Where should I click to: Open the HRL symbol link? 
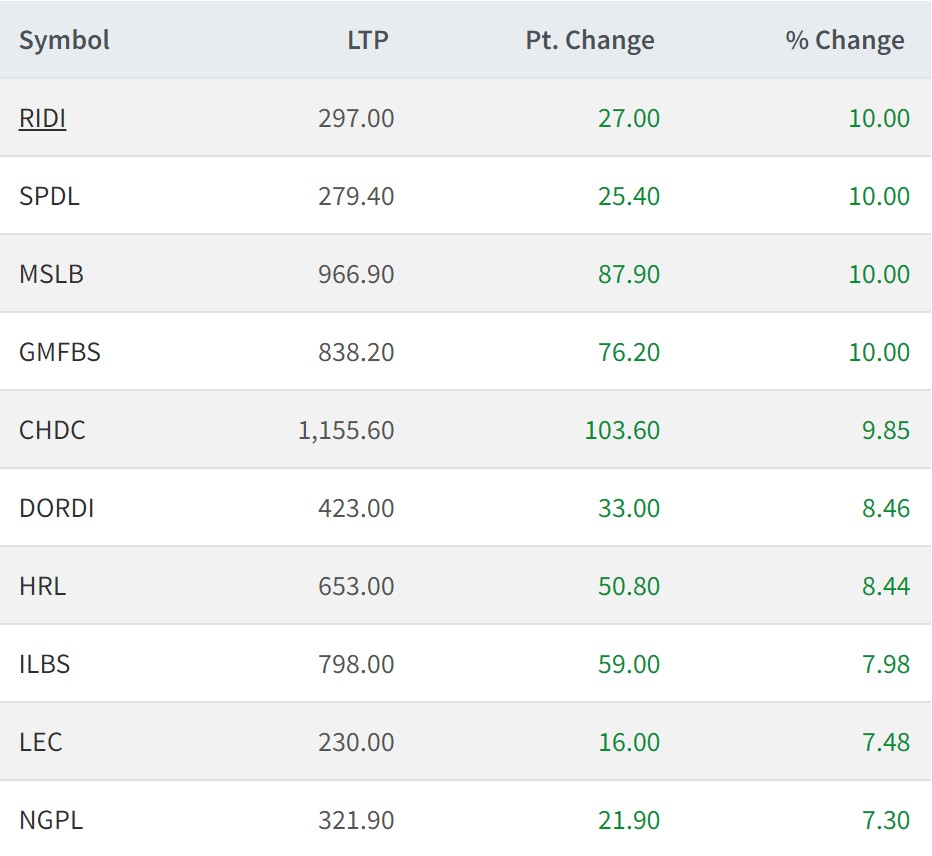pyautogui.click(x=42, y=586)
